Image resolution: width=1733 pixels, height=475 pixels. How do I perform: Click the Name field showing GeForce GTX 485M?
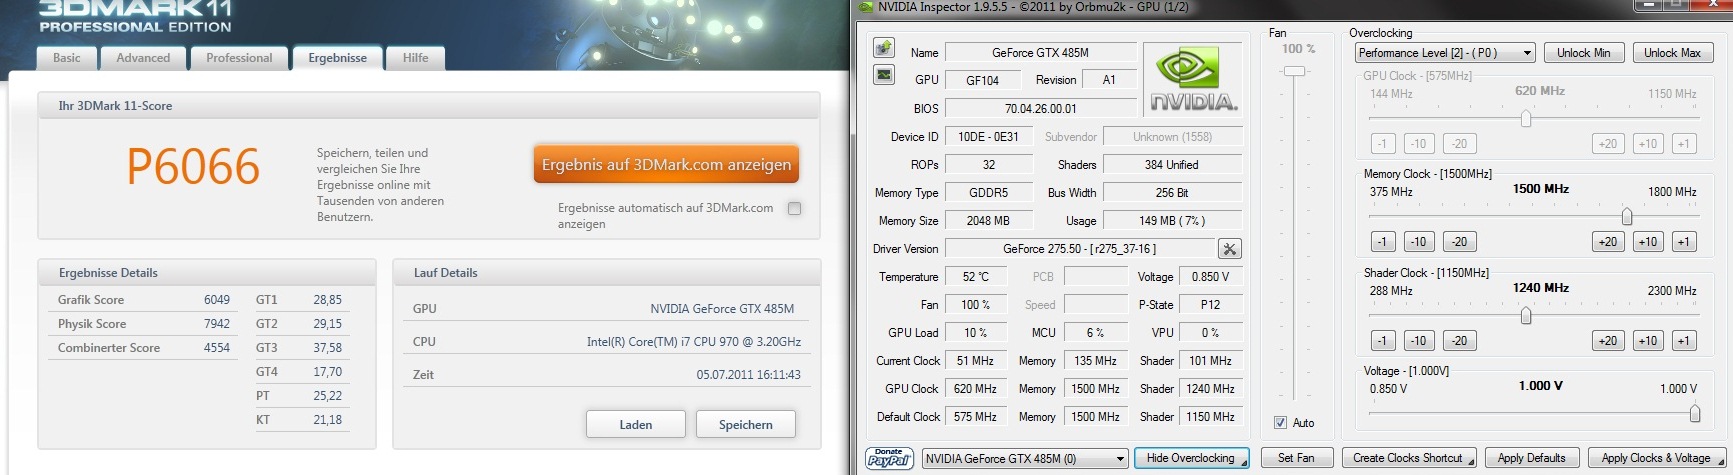pos(1040,53)
